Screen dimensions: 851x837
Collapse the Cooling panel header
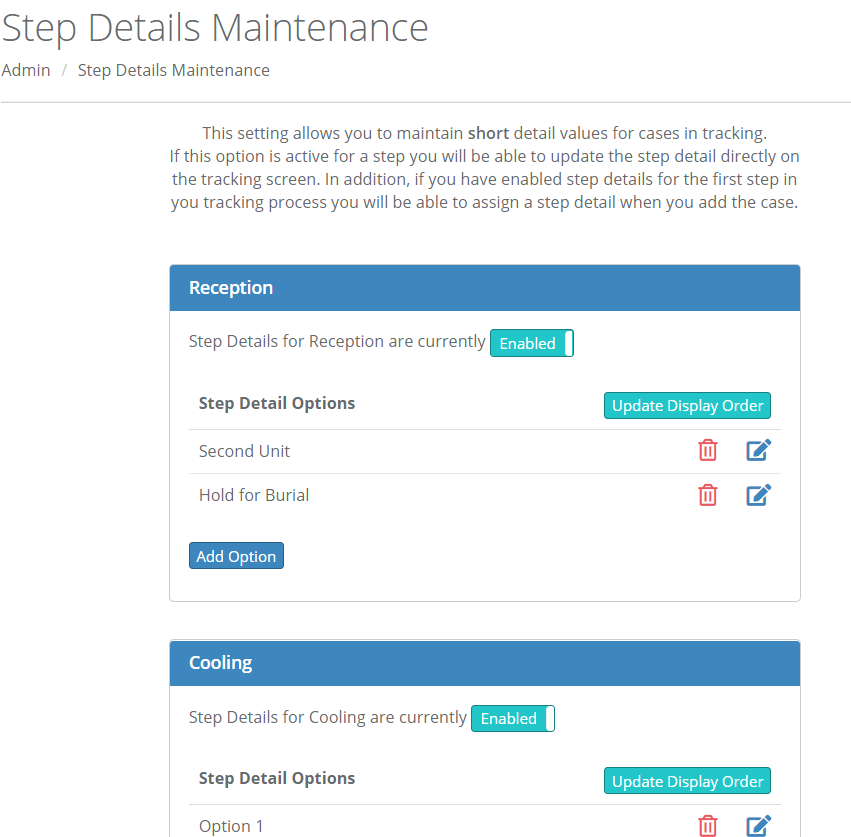484,662
